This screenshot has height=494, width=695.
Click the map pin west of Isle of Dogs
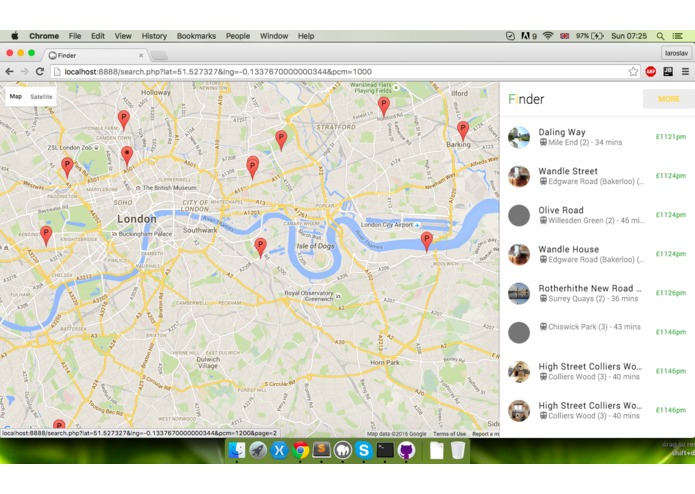(260, 247)
